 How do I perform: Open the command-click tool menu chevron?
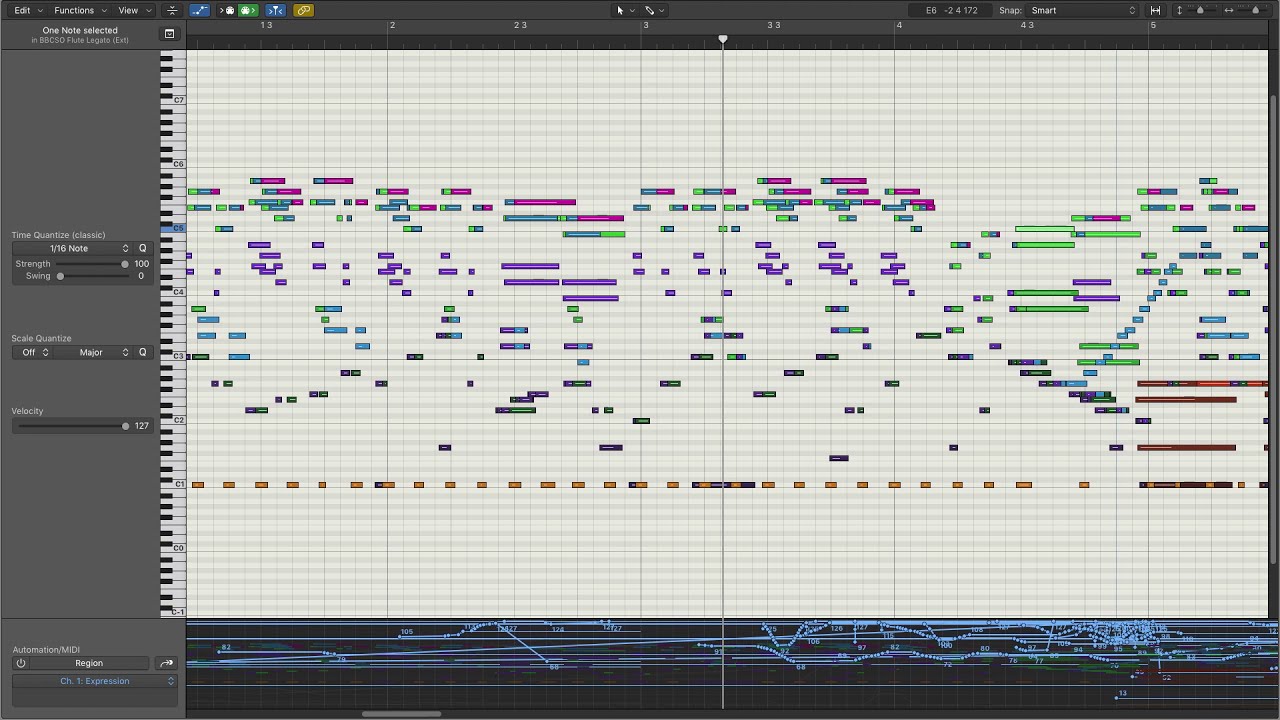point(662,10)
